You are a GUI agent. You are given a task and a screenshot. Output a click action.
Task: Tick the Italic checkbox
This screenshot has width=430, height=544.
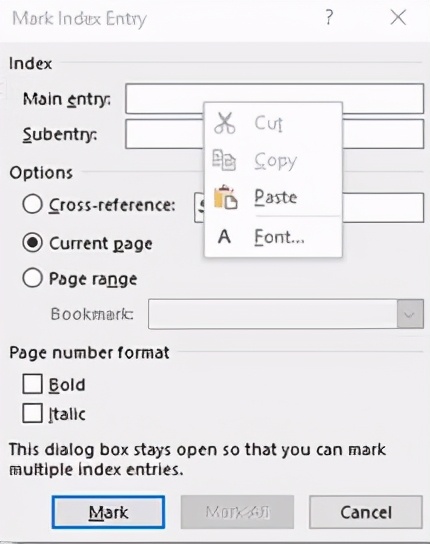point(33,413)
